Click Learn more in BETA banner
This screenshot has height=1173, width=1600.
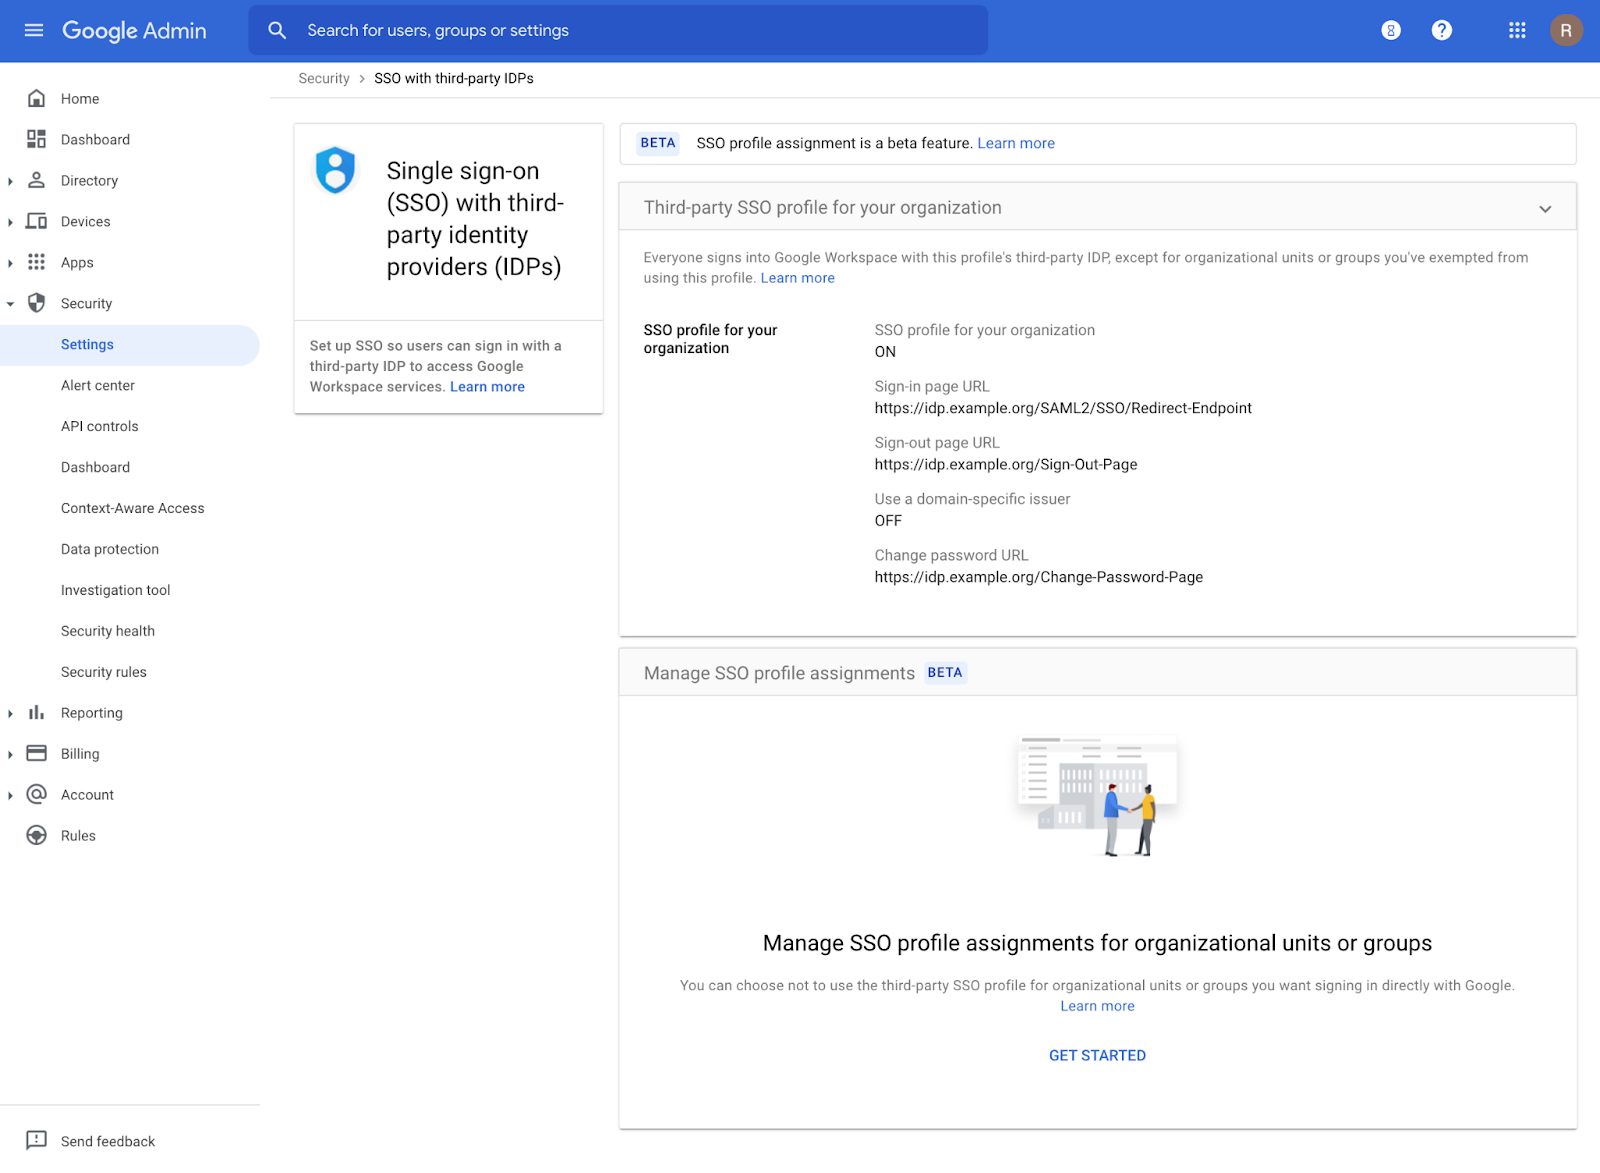[x=1016, y=143]
